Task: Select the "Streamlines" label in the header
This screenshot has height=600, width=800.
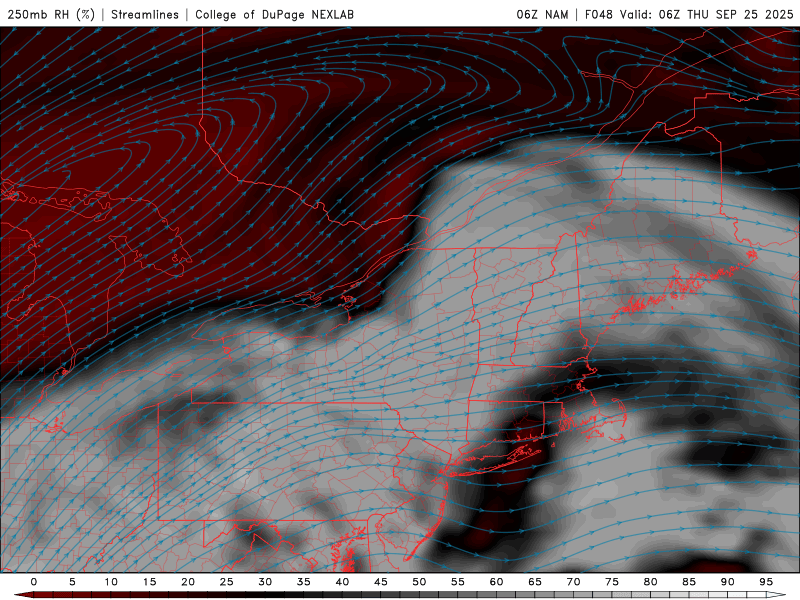Action: (145, 14)
